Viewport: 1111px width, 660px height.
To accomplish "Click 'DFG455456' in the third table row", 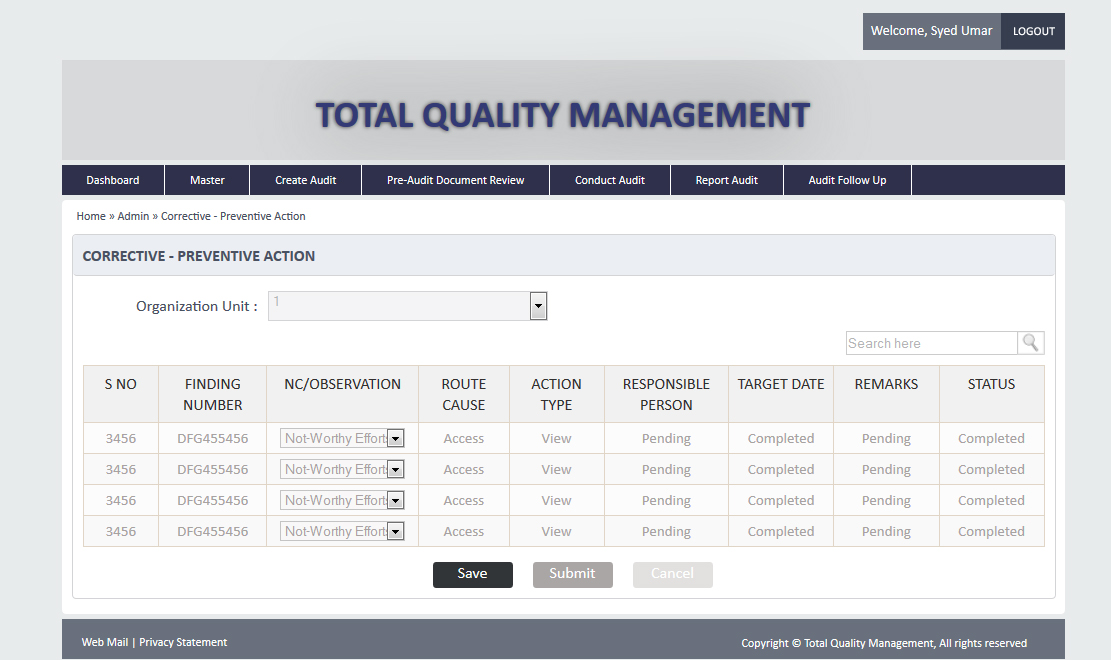I will [x=213, y=500].
